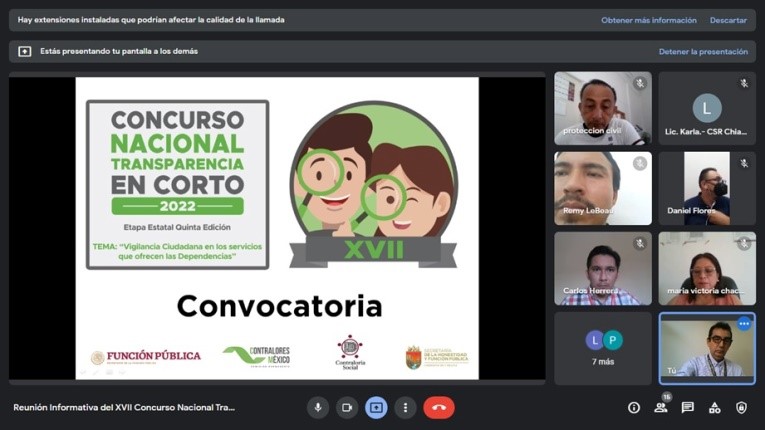Viewport: 765px width, 430px height.
Task: Open the more options three-dot menu
Action: [405, 408]
